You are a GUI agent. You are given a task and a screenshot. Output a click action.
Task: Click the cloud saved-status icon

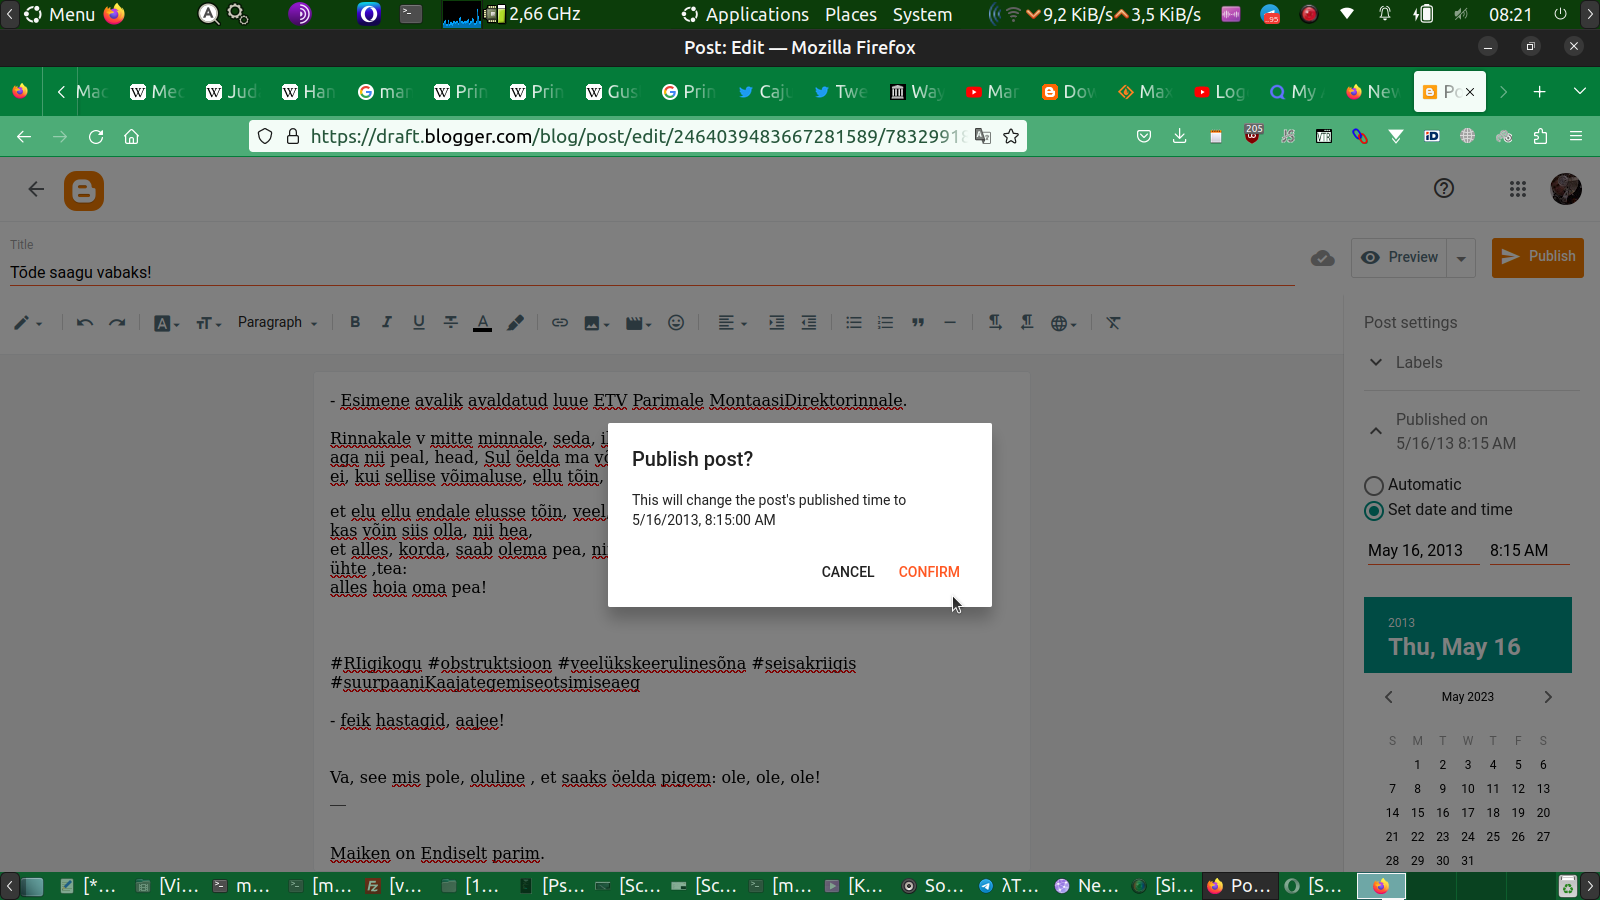(x=1323, y=258)
